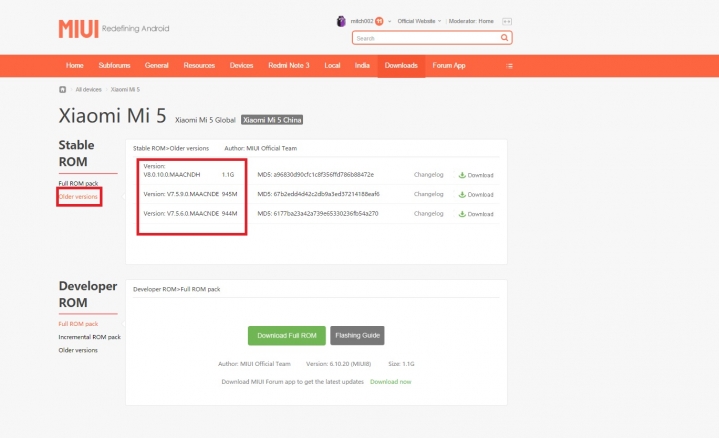Expand the mitch002 user dropdown arrow

click(x=389, y=21)
